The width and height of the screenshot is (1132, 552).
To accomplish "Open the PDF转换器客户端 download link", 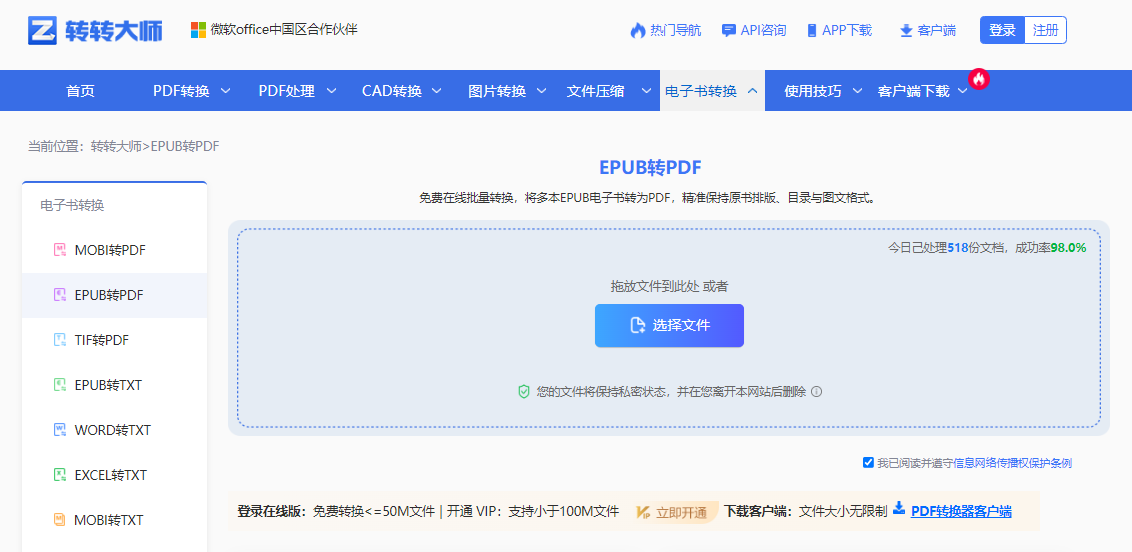I will click(961, 512).
